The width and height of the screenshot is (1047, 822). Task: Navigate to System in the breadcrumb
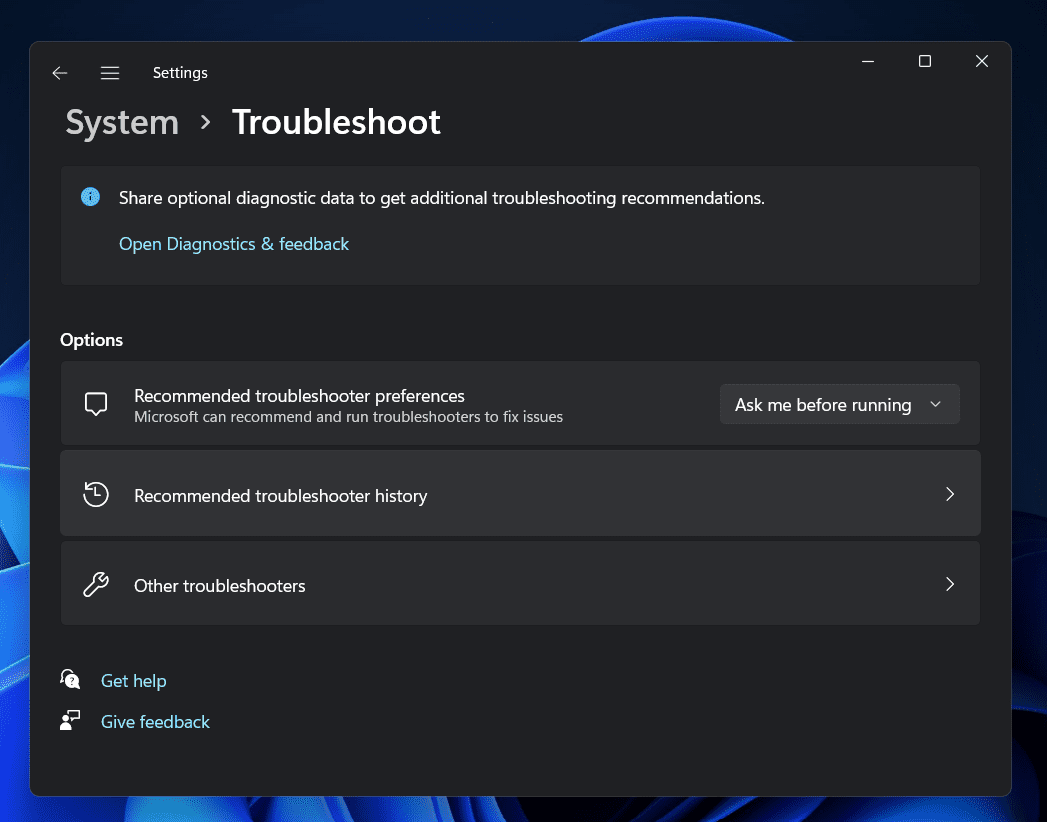(122, 122)
